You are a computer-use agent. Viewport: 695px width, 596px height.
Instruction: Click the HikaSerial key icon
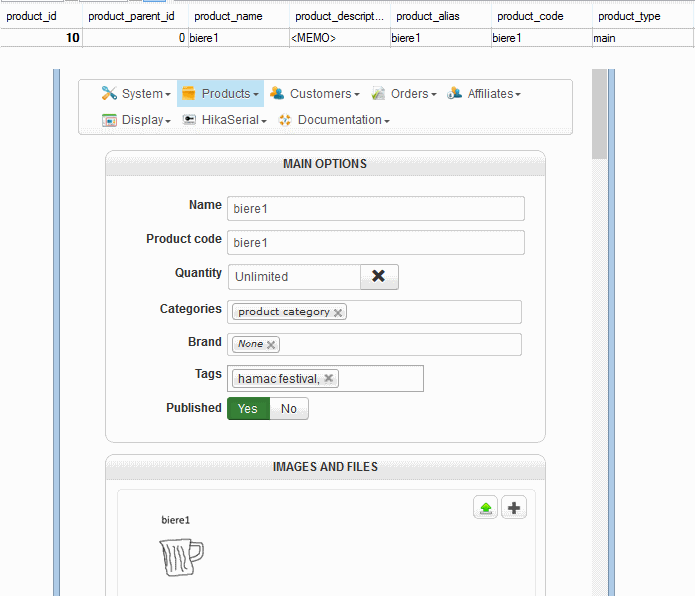189,120
